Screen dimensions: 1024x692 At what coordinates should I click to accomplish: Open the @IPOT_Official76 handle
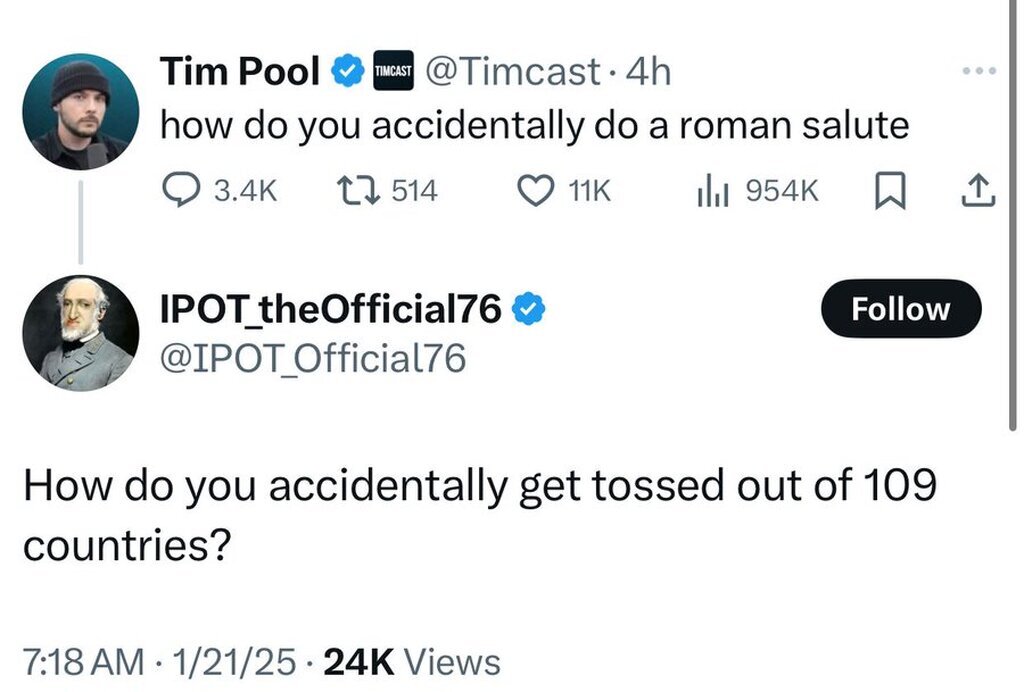313,358
